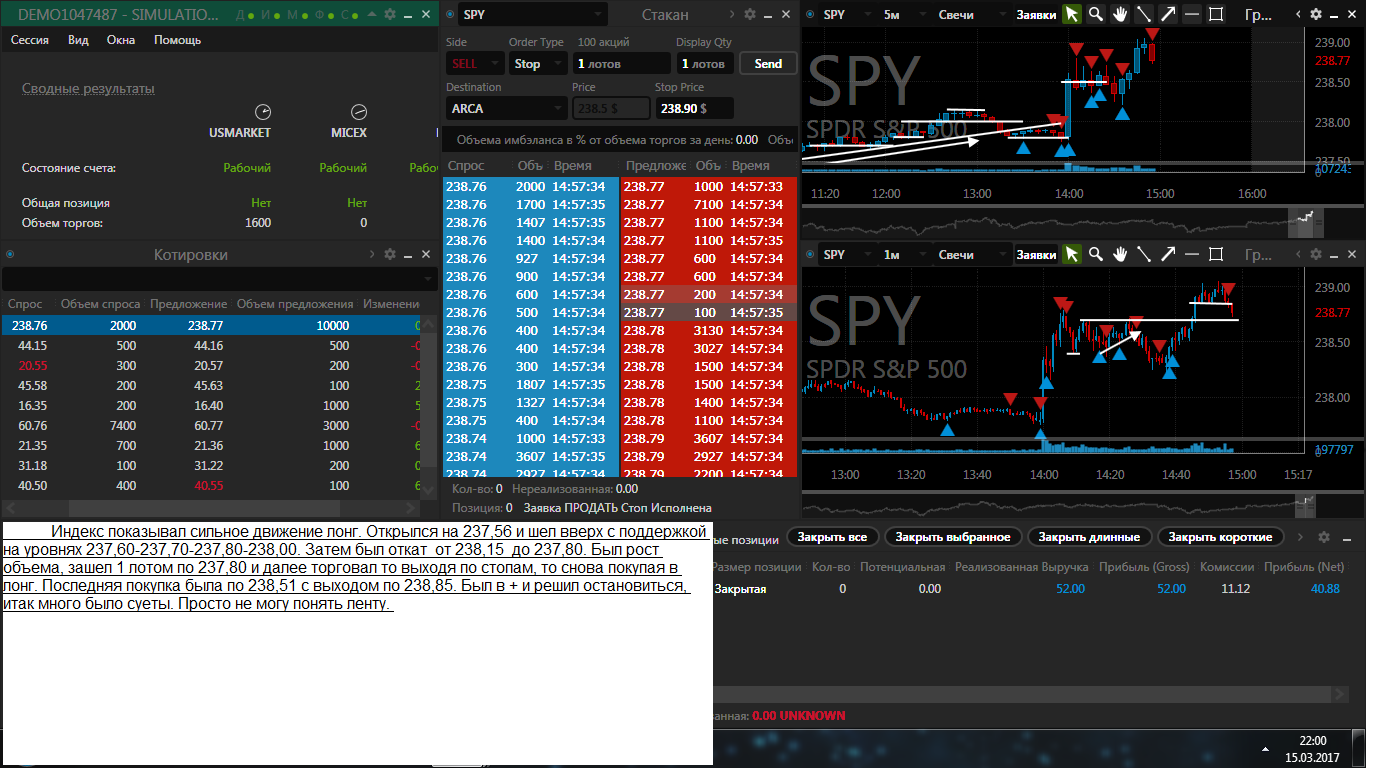Open the Side SELL dropdown
Viewport: 1382px width, 768px height.
pyautogui.click(x=474, y=63)
